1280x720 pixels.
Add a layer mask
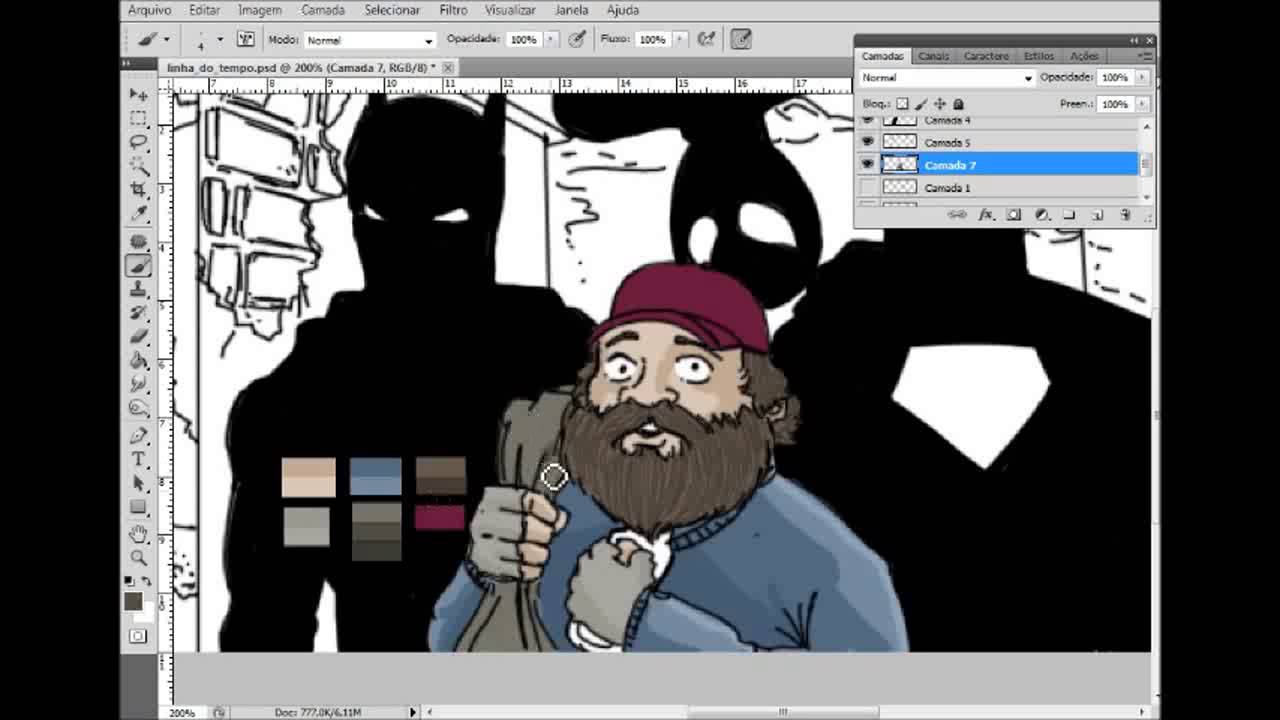[x=1014, y=215]
